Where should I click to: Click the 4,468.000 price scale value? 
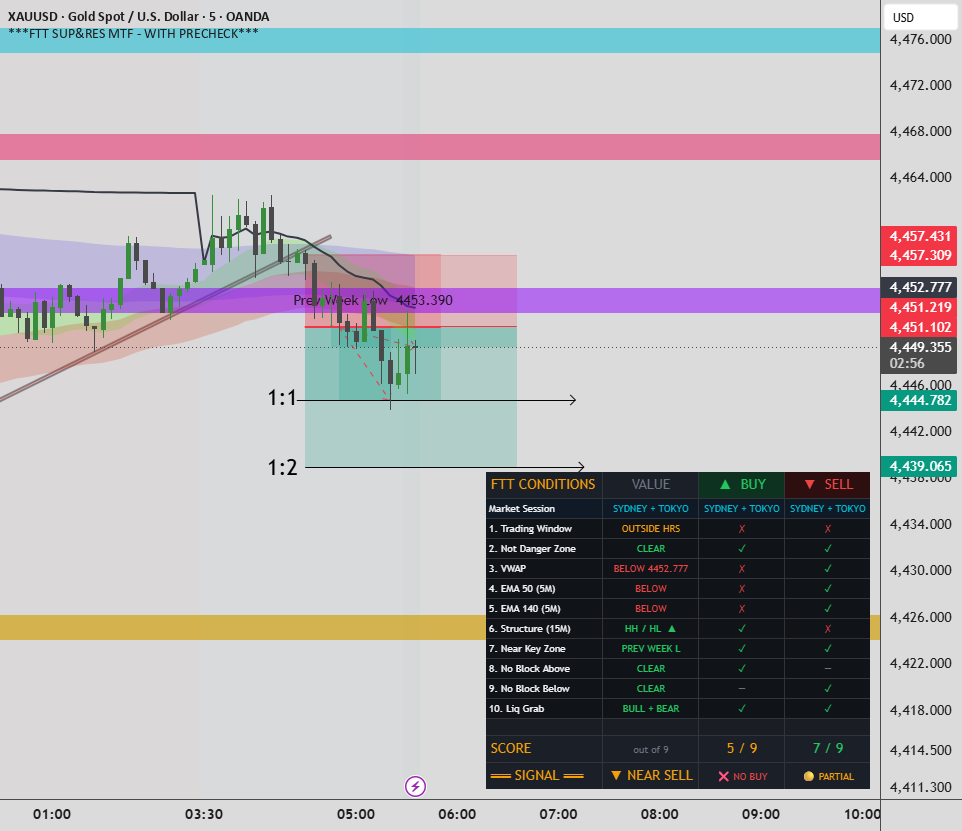(920, 131)
